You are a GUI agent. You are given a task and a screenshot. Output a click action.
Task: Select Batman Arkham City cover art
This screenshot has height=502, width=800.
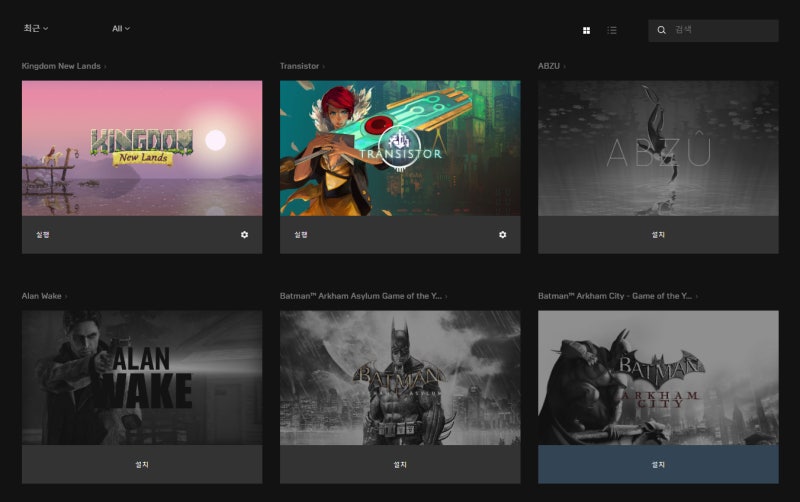coord(658,378)
